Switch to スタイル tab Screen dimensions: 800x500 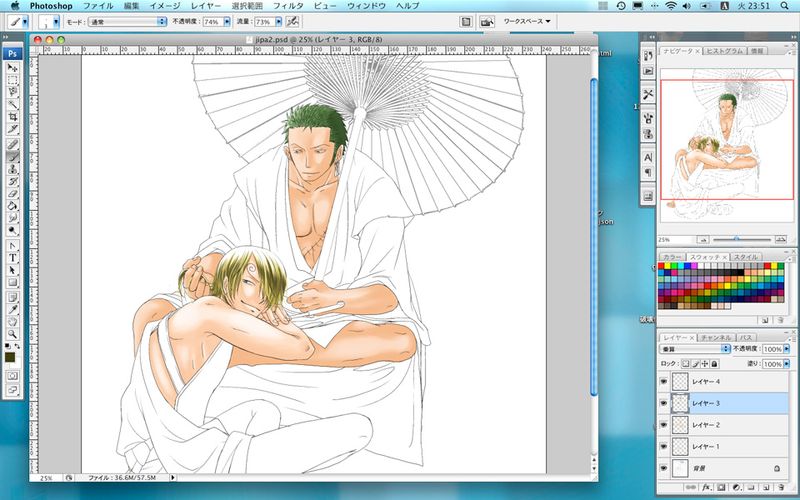tap(745, 257)
